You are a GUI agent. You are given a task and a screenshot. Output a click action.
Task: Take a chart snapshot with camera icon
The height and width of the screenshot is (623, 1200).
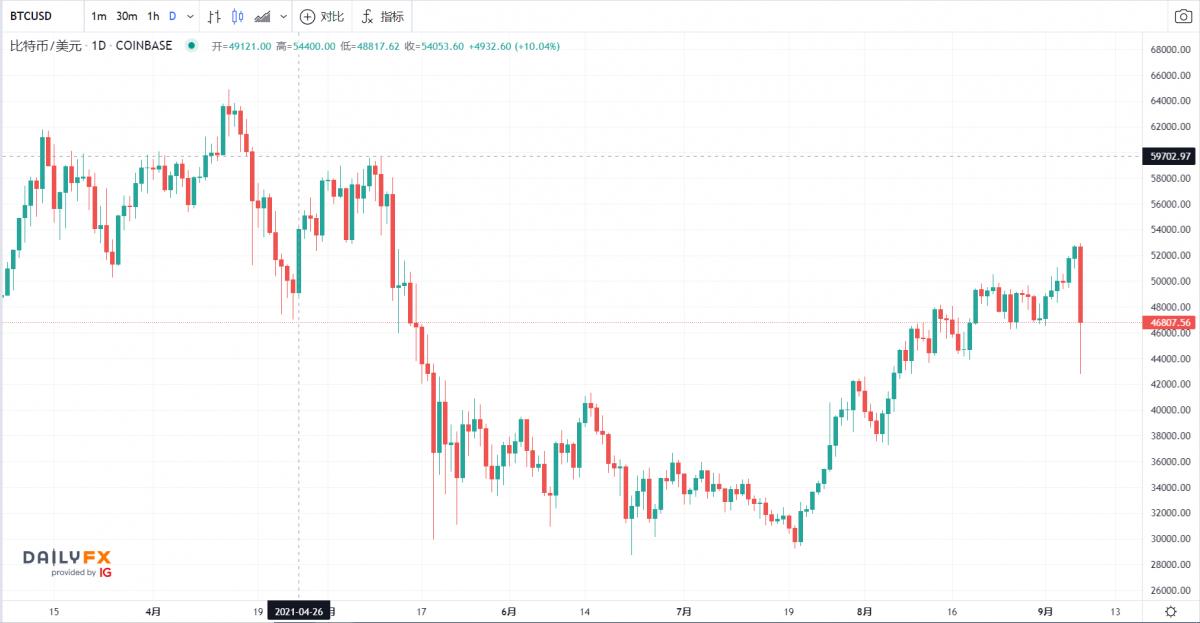tap(1182, 16)
